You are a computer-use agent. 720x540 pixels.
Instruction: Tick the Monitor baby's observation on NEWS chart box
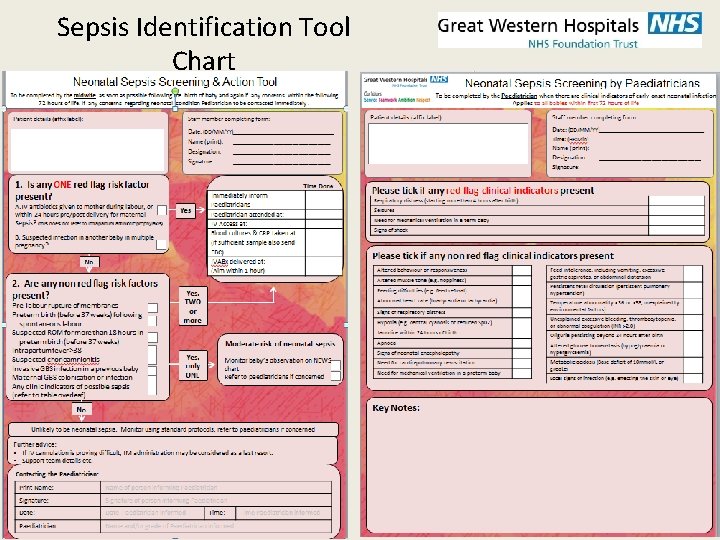(x=336, y=366)
